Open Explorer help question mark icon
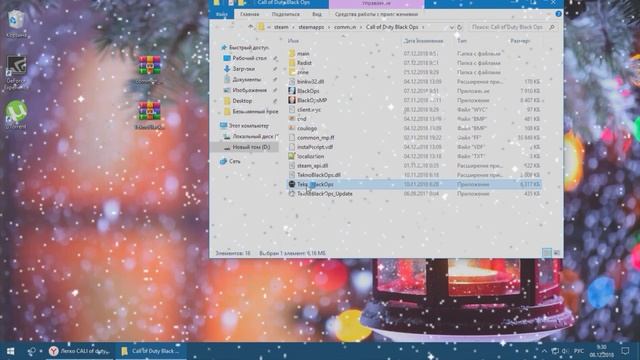The width and height of the screenshot is (640, 360). (x=558, y=14)
